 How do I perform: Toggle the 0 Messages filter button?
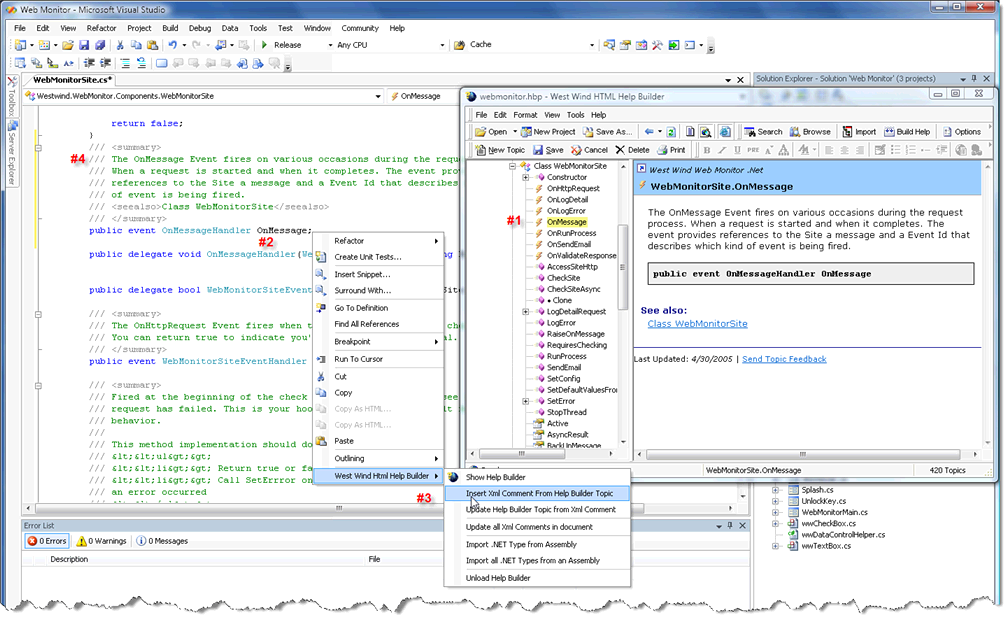pyautogui.click(x=162, y=541)
